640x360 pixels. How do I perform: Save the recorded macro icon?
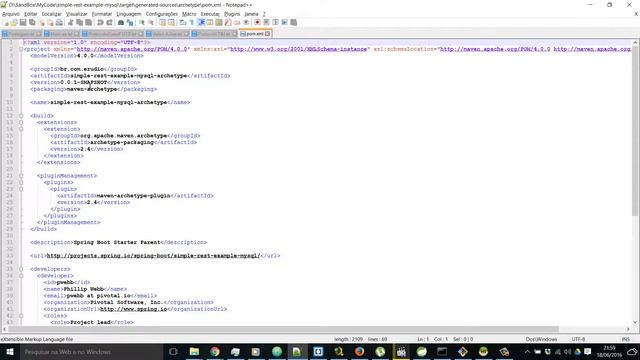point(293,22)
